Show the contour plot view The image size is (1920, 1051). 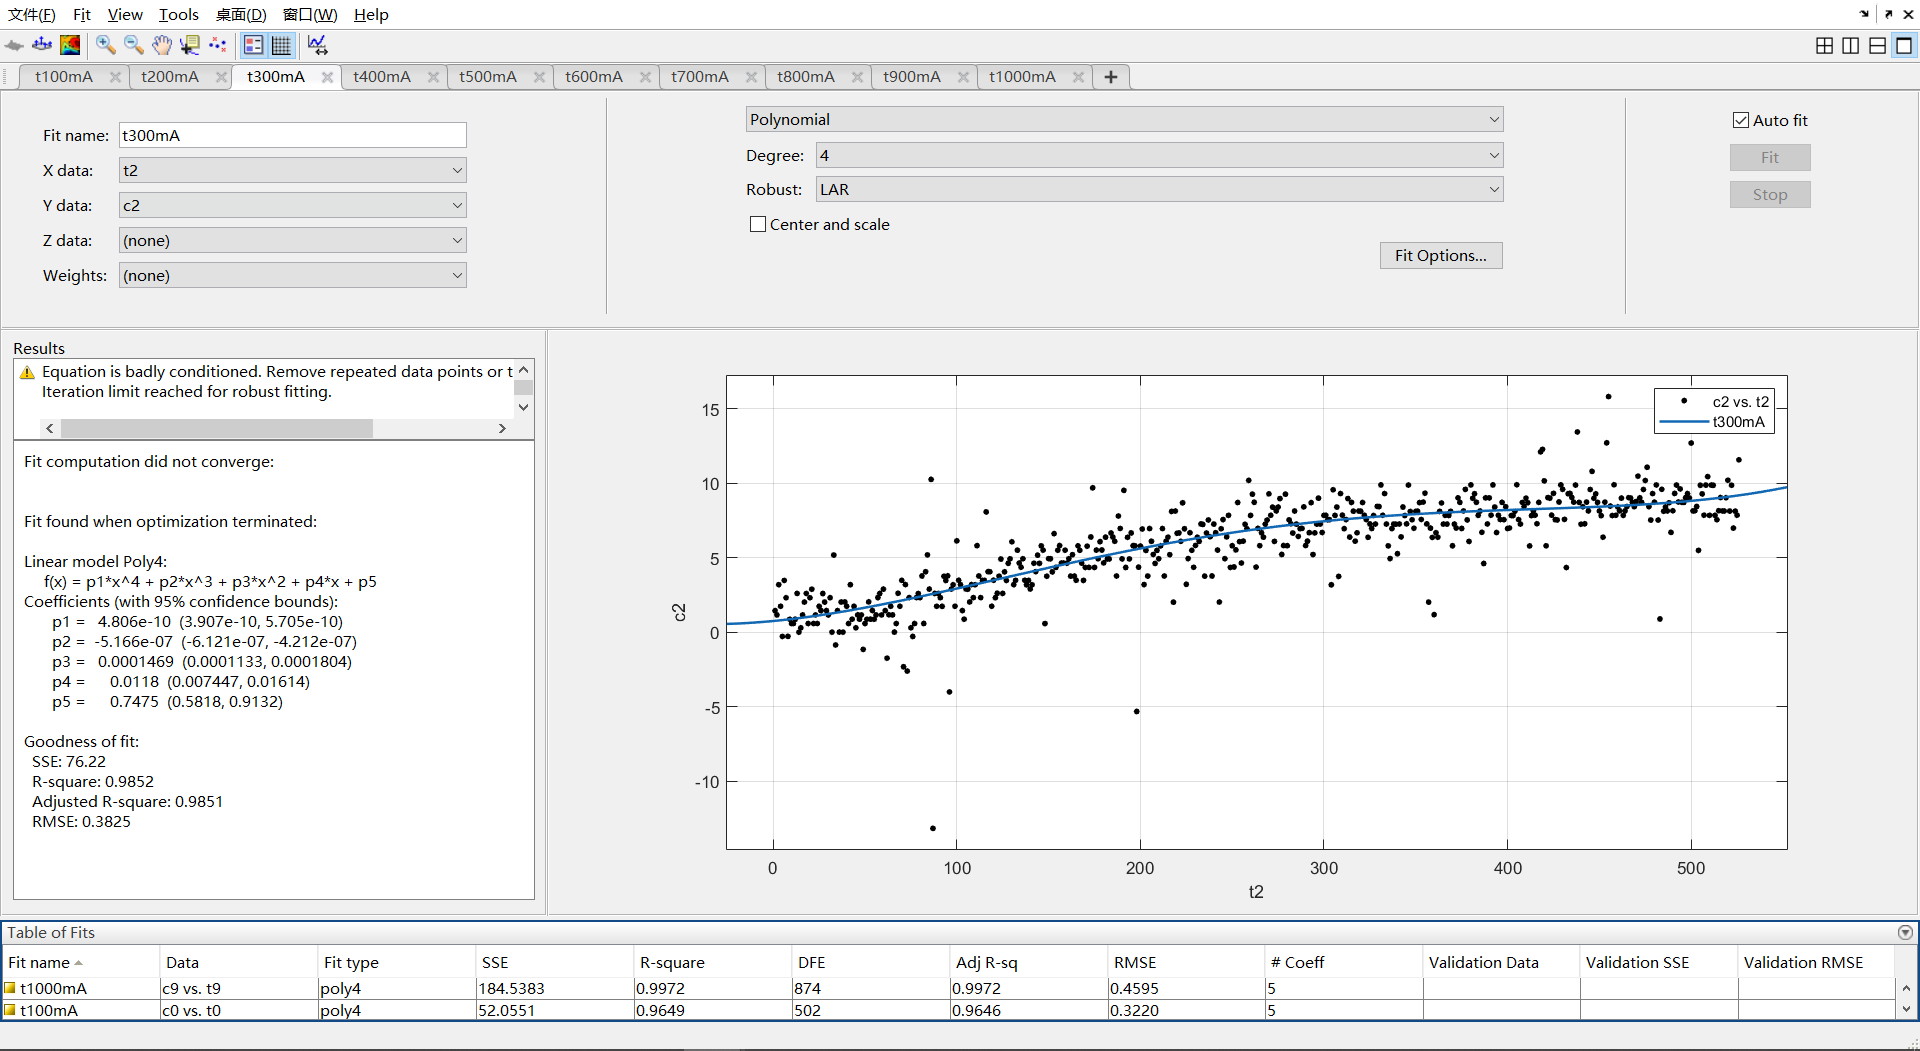pyautogui.click(x=70, y=45)
